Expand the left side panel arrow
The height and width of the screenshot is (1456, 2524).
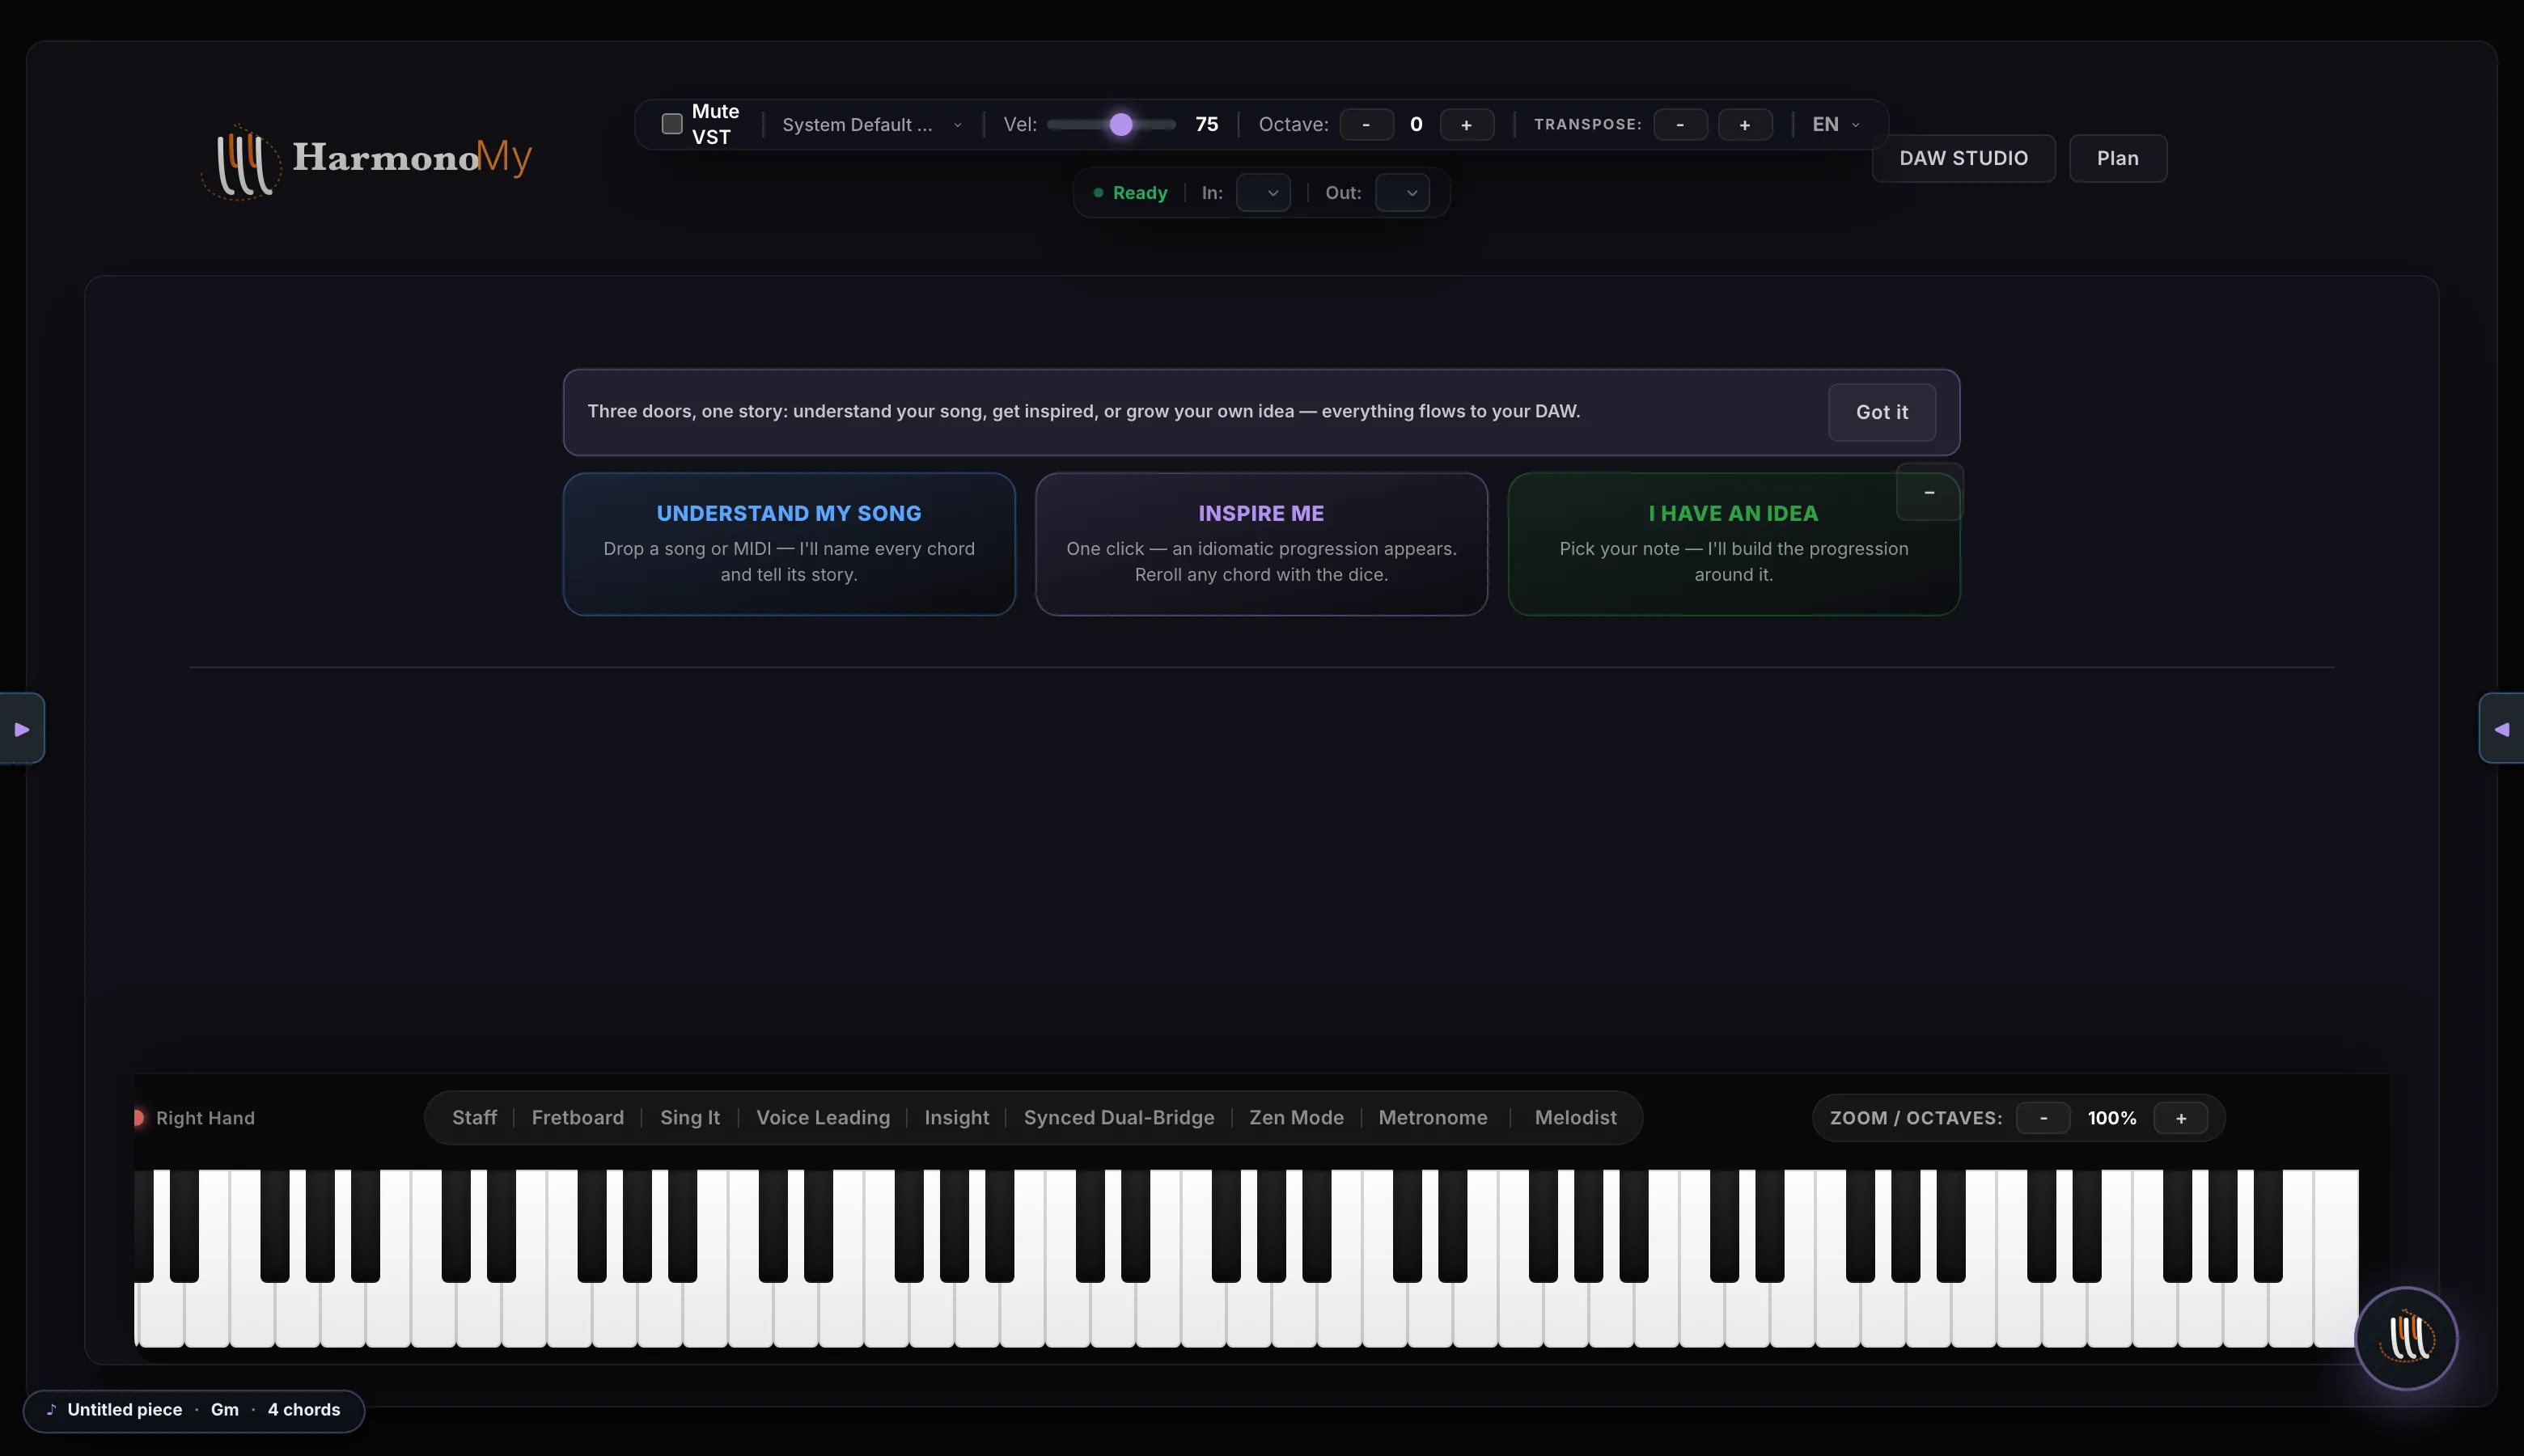pyautogui.click(x=22, y=729)
